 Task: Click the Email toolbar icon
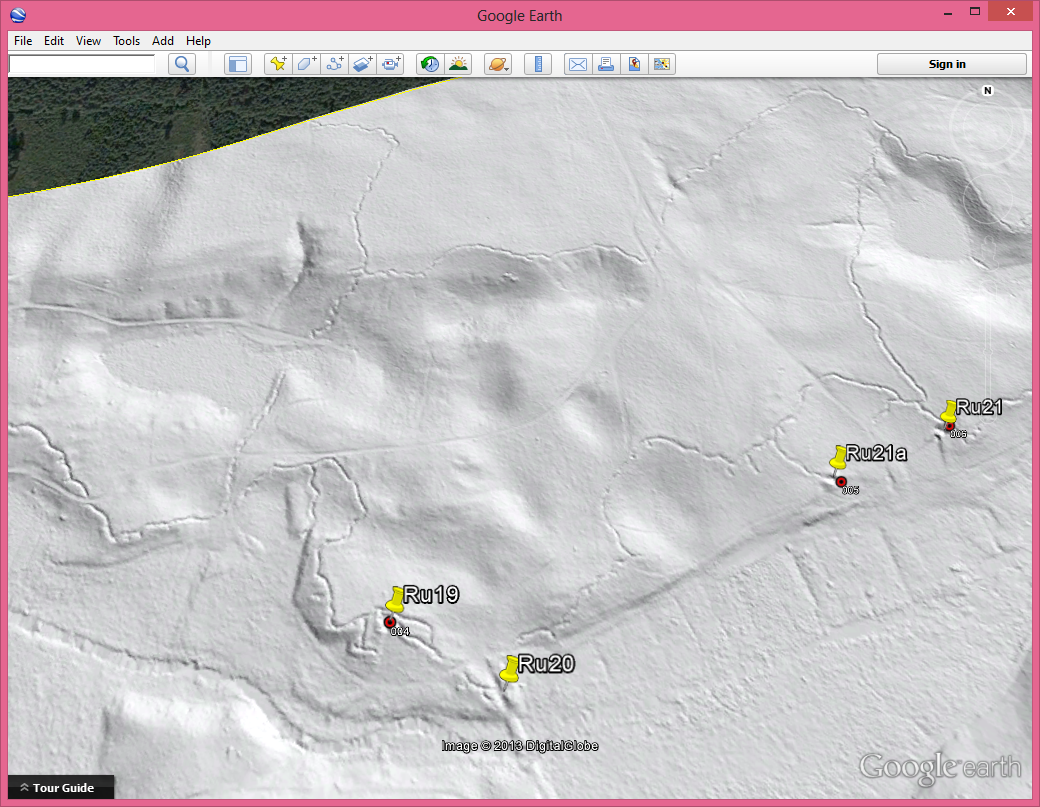pos(577,64)
